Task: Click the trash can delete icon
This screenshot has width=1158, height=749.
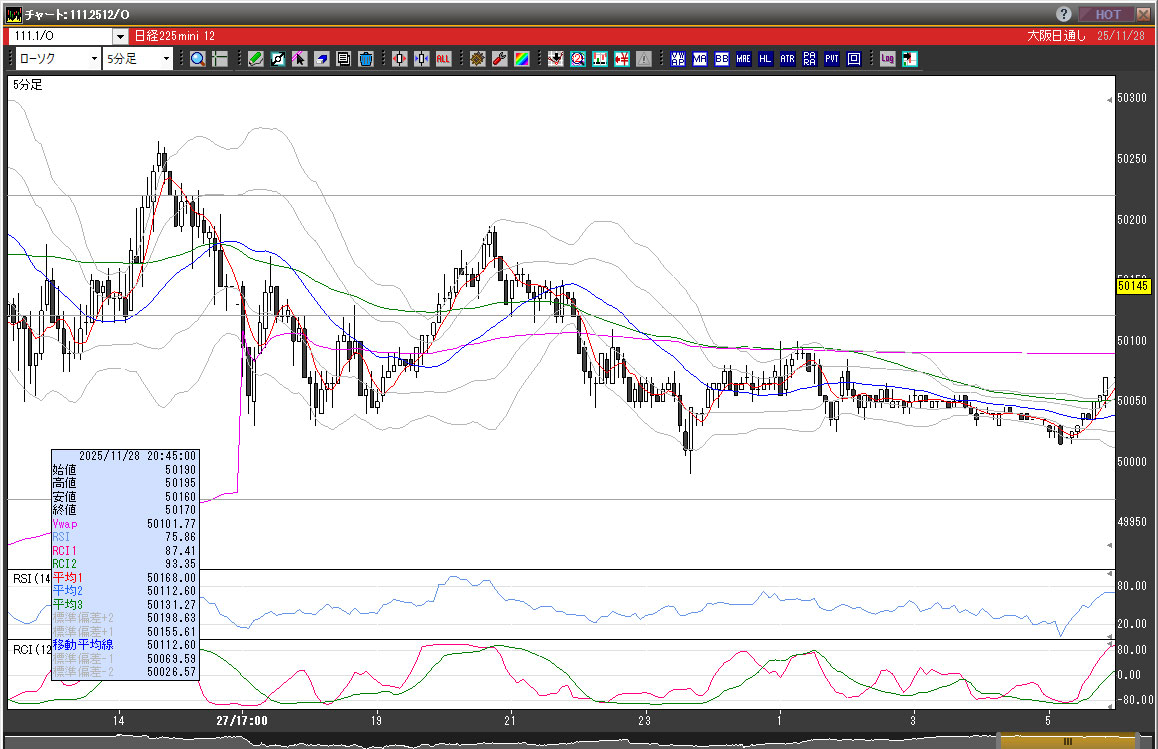Action: (x=366, y=59)
